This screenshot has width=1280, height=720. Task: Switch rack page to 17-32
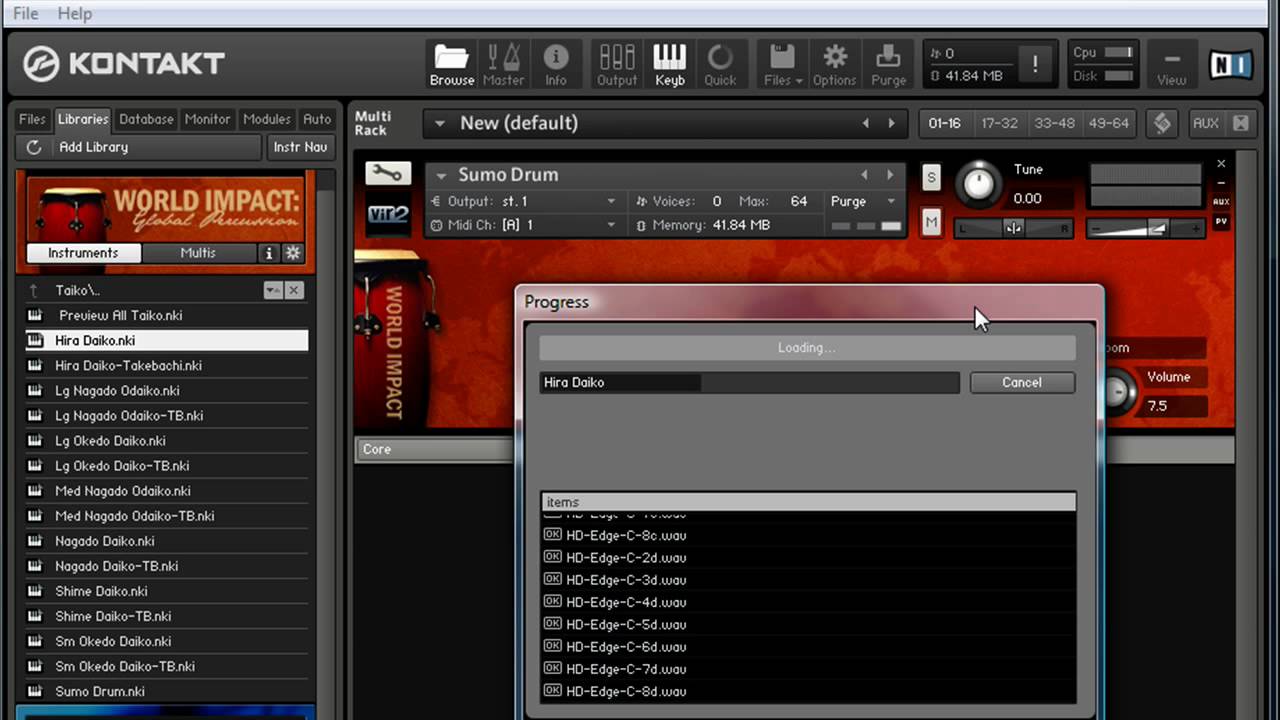click(x=999, y=123)
